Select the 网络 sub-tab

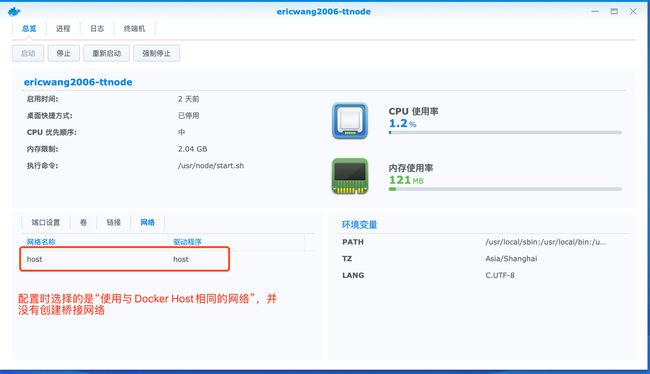147,222
